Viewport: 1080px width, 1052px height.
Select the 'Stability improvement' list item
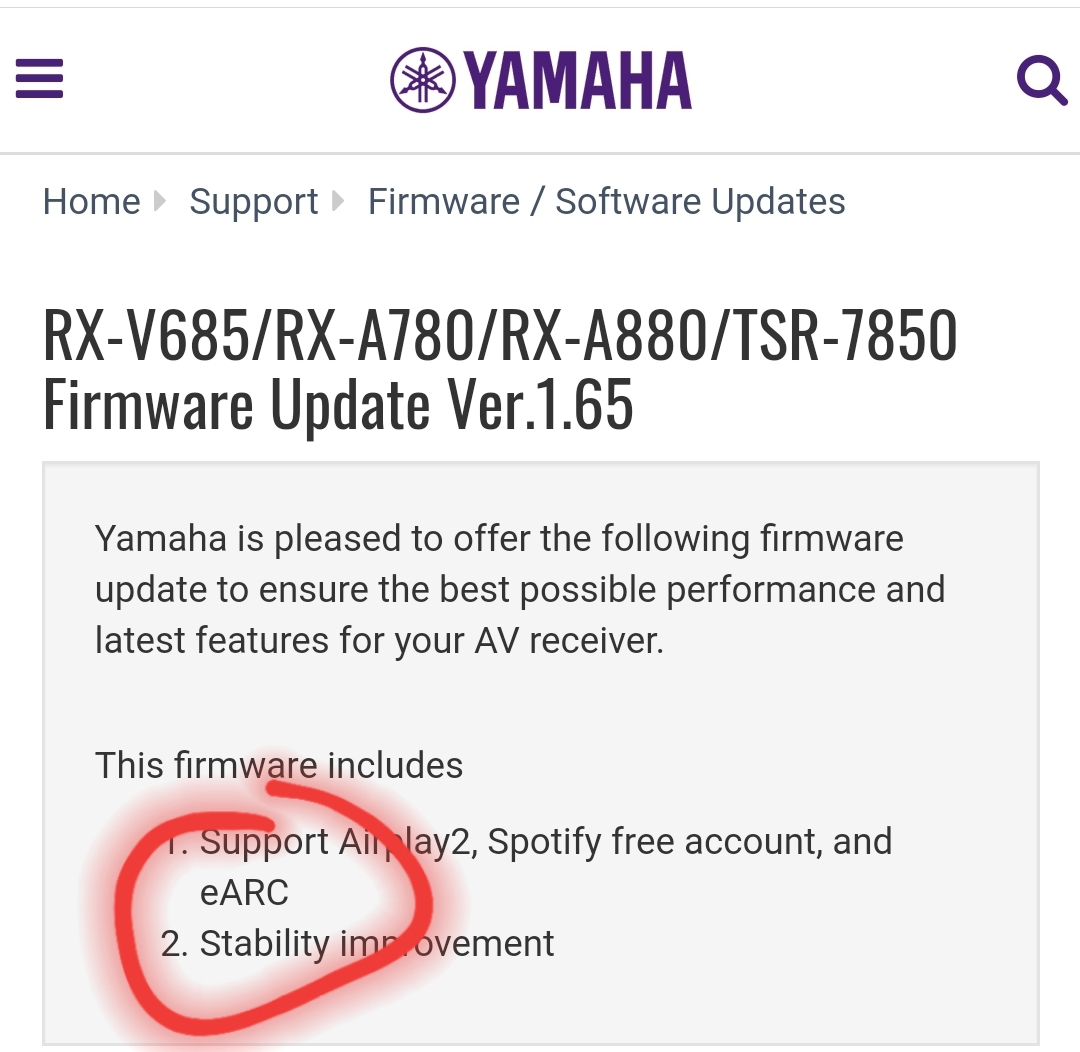click(x=377, y=944)
